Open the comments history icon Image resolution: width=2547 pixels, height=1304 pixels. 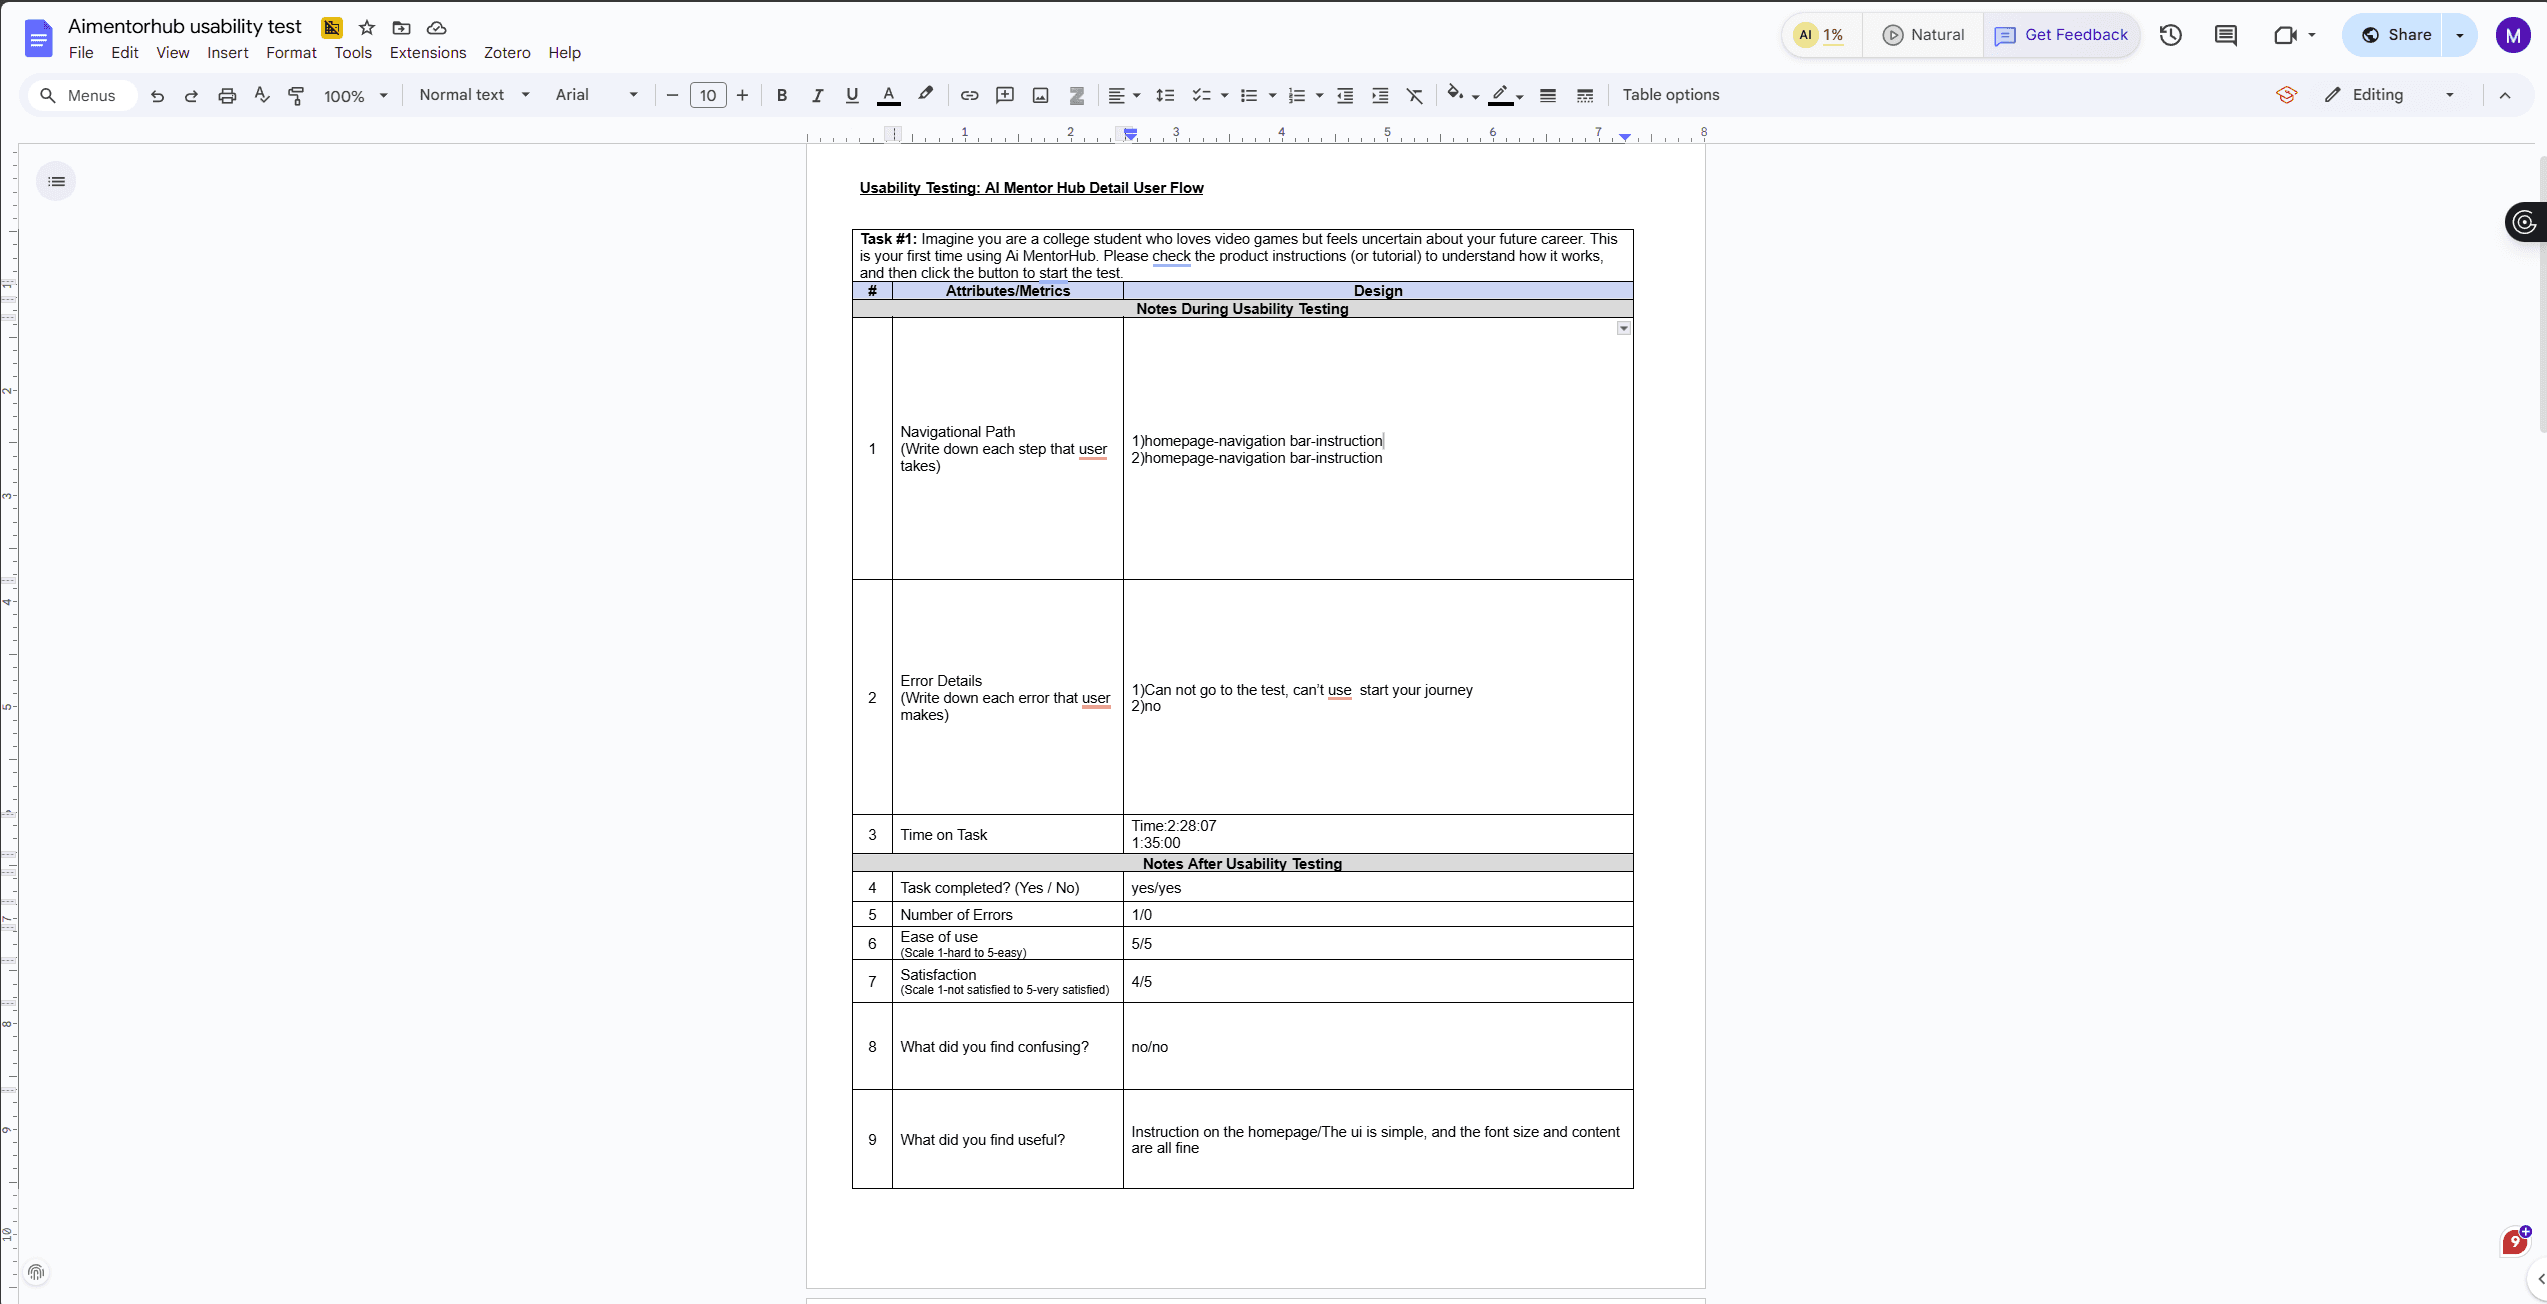[2225, 35]
